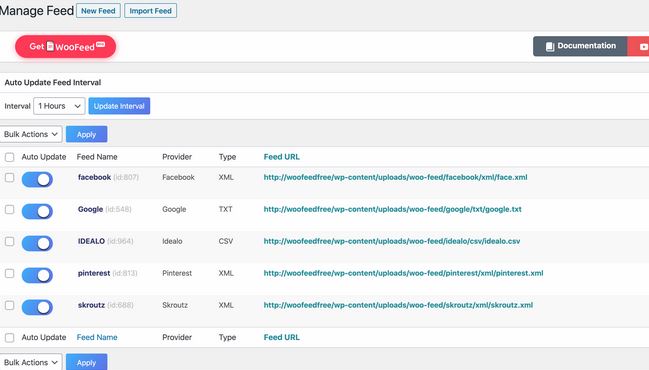Image resolution: width=649 pixels, height=370 pixels.
Task: Toggle auto update for IDEALO feed
Action: coord(37,243)
